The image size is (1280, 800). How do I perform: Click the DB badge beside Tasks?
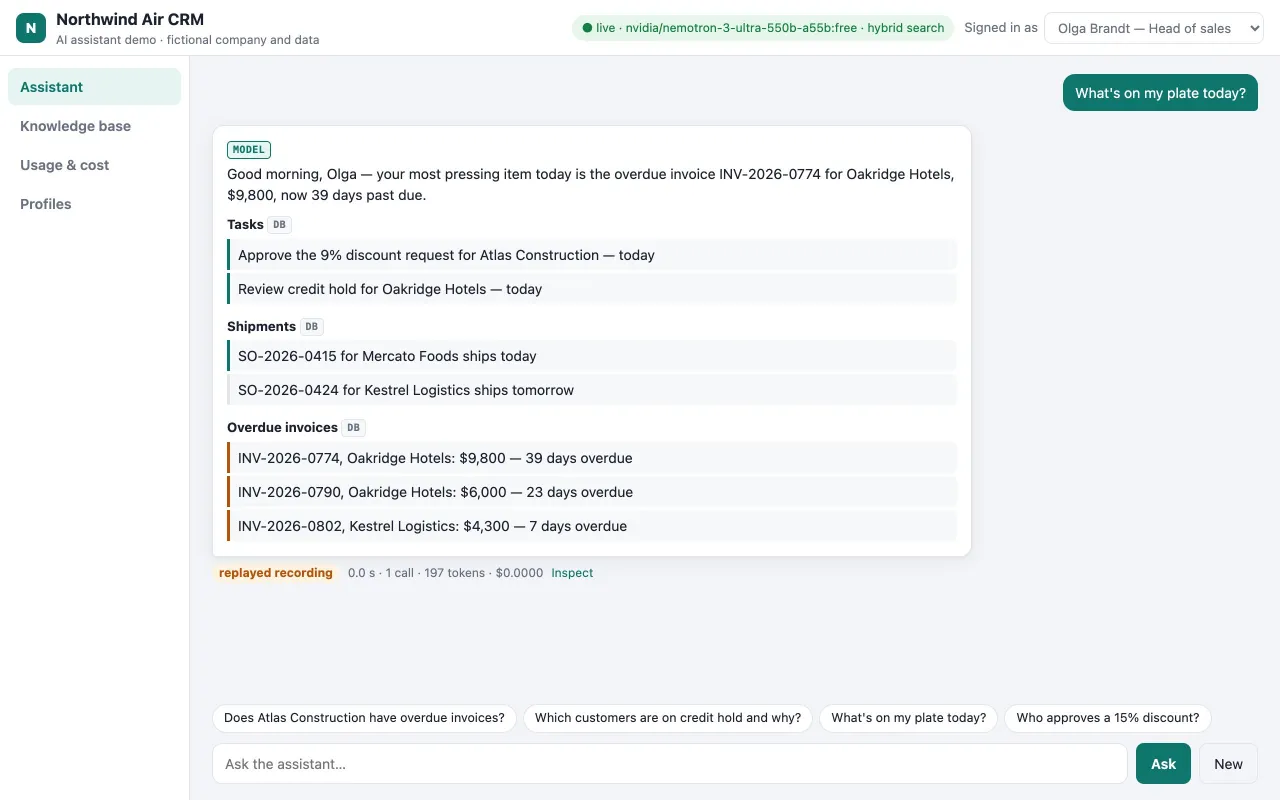(280, 225)
